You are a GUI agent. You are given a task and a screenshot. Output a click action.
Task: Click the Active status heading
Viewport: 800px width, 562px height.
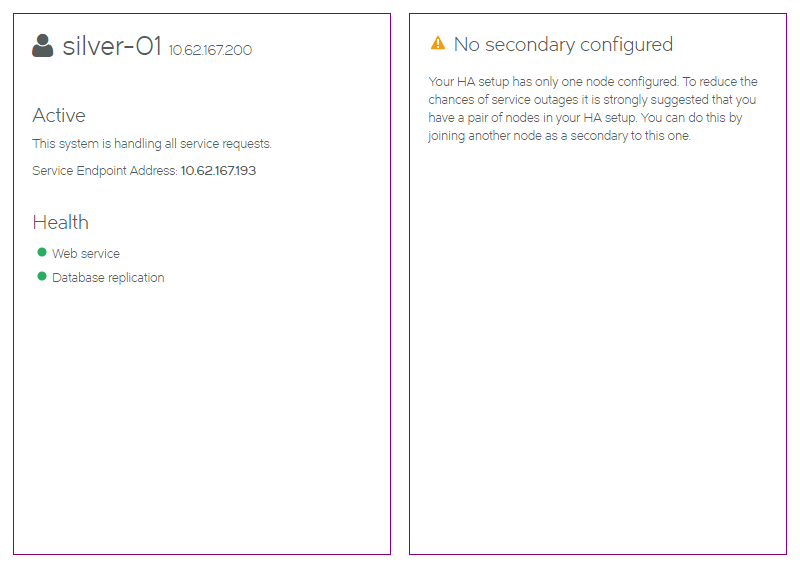point(59,115)
